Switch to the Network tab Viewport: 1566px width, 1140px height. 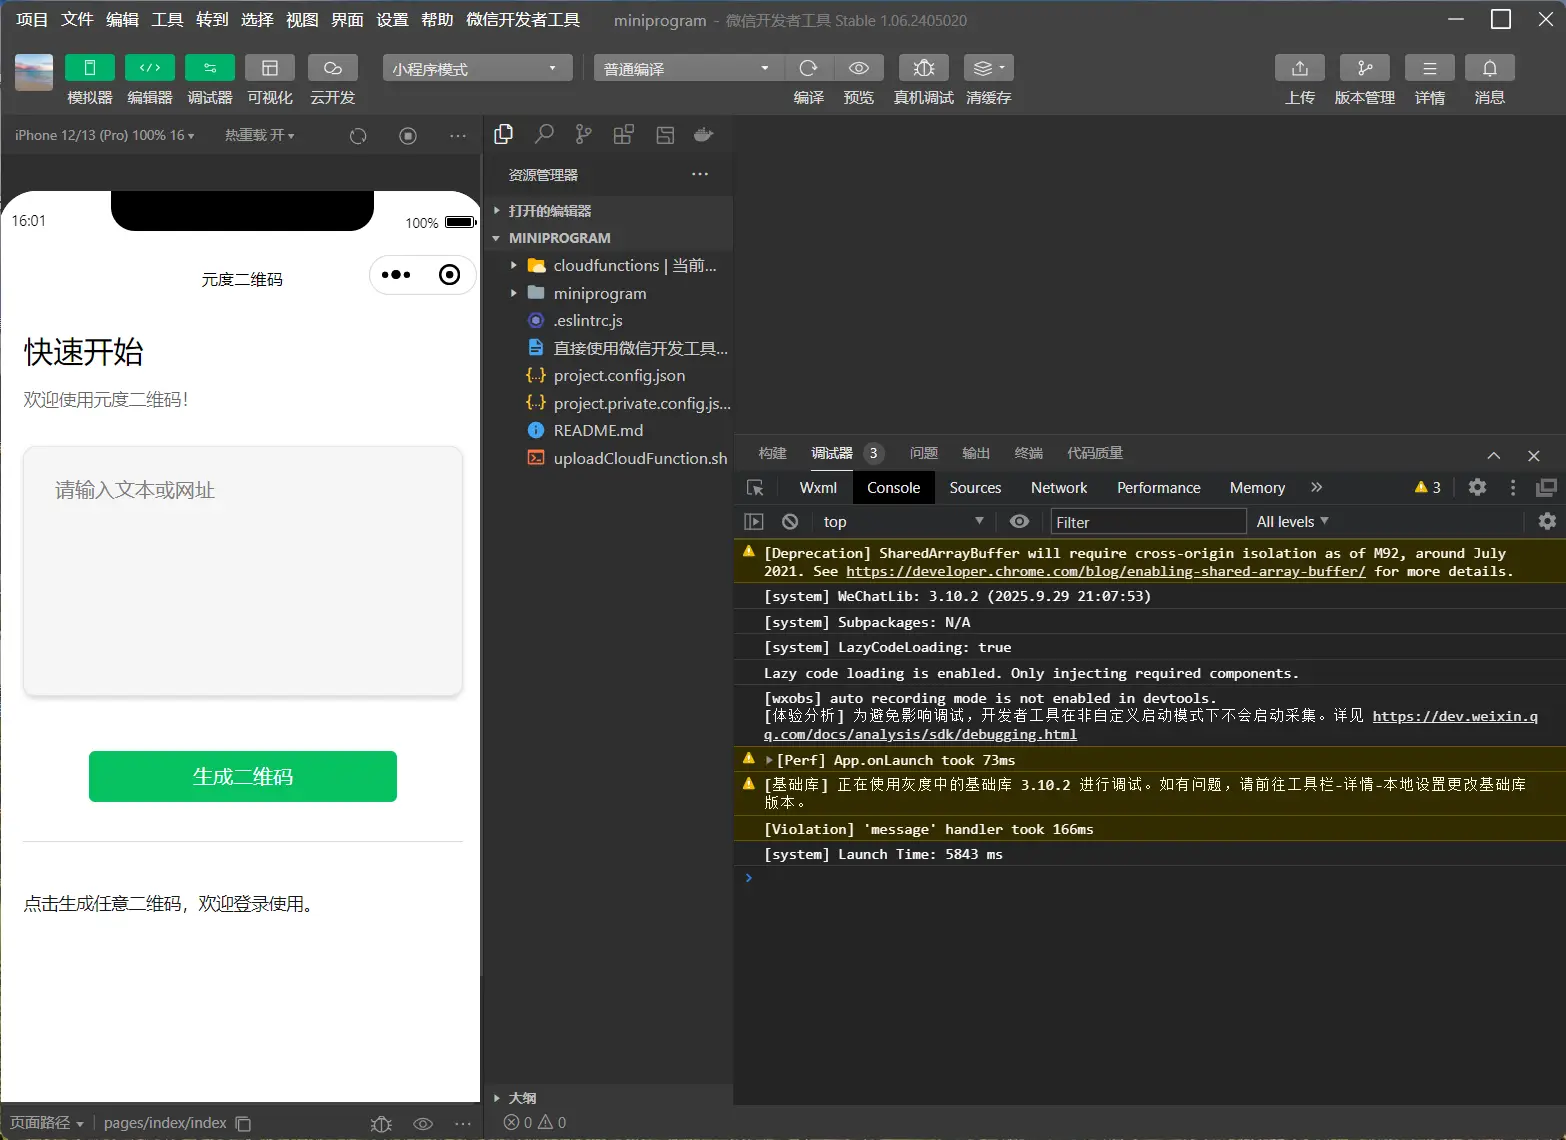1058,488
